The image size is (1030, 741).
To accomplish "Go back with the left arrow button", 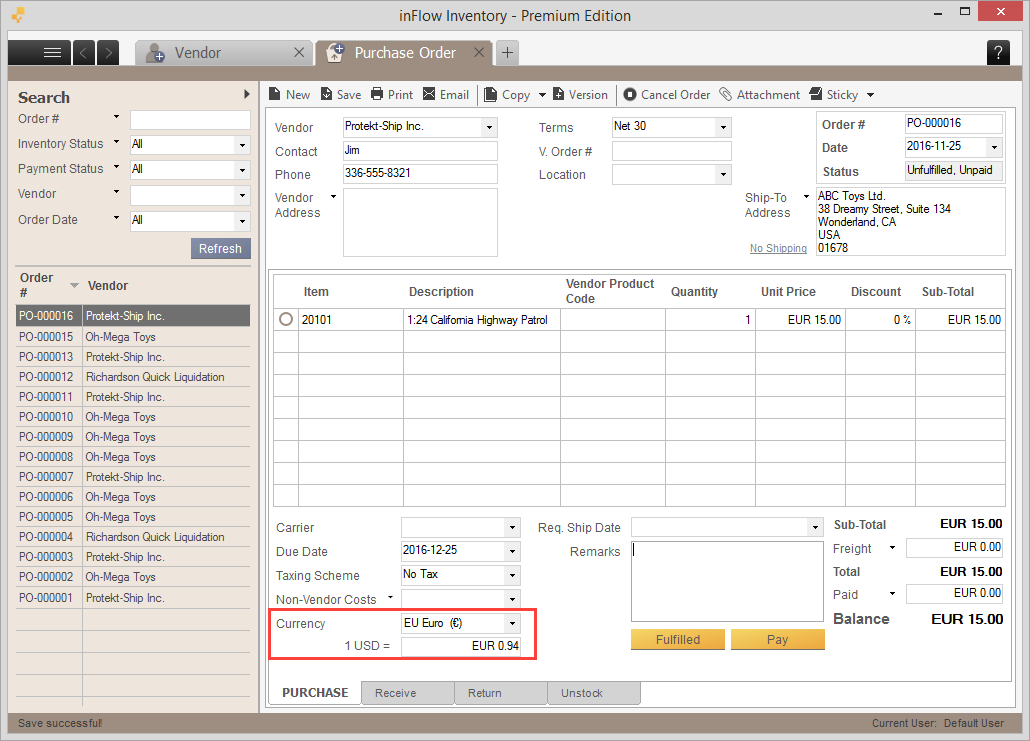I will [x=83, y=53].
